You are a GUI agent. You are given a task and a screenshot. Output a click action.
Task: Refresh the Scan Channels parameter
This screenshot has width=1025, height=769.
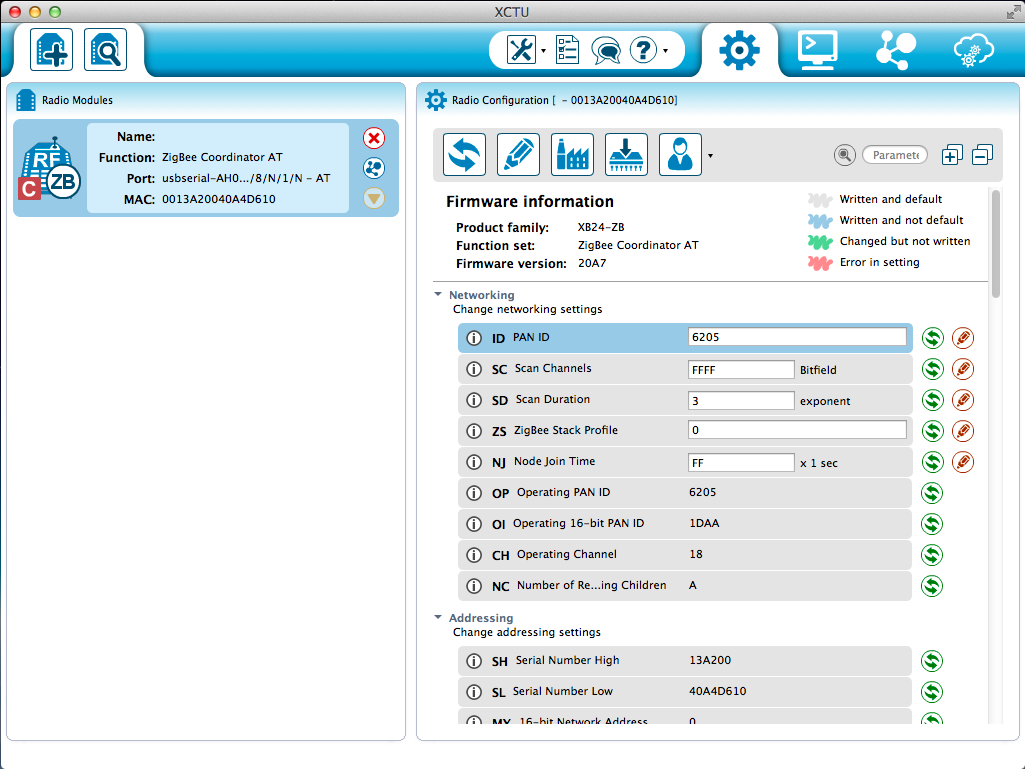(932, 369)
